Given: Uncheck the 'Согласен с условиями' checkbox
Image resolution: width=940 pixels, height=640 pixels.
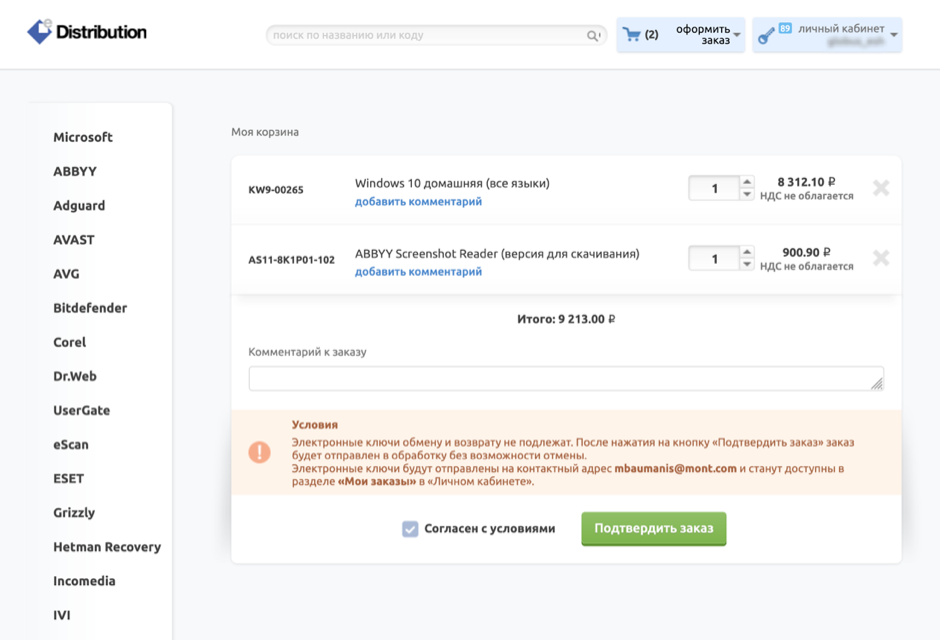Looking at the screenshot, I should pos(410,529).
